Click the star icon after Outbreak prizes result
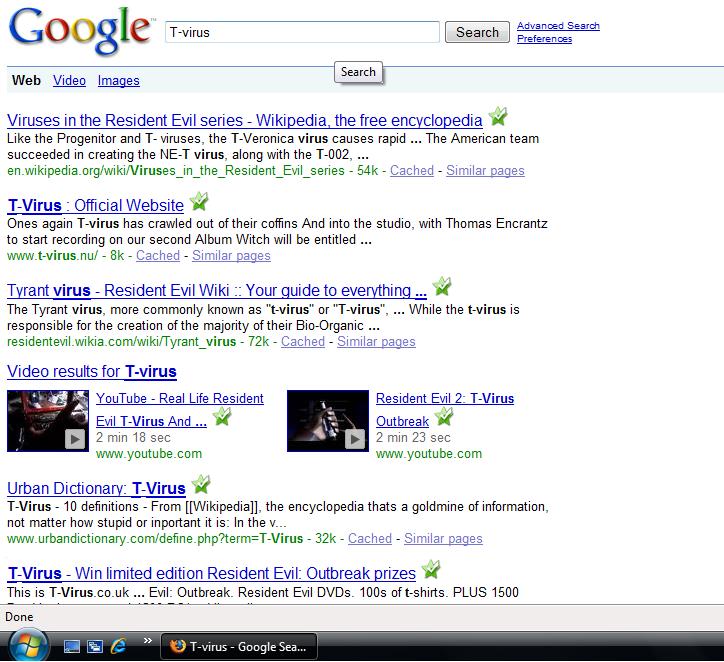 [x=431, y=569]
